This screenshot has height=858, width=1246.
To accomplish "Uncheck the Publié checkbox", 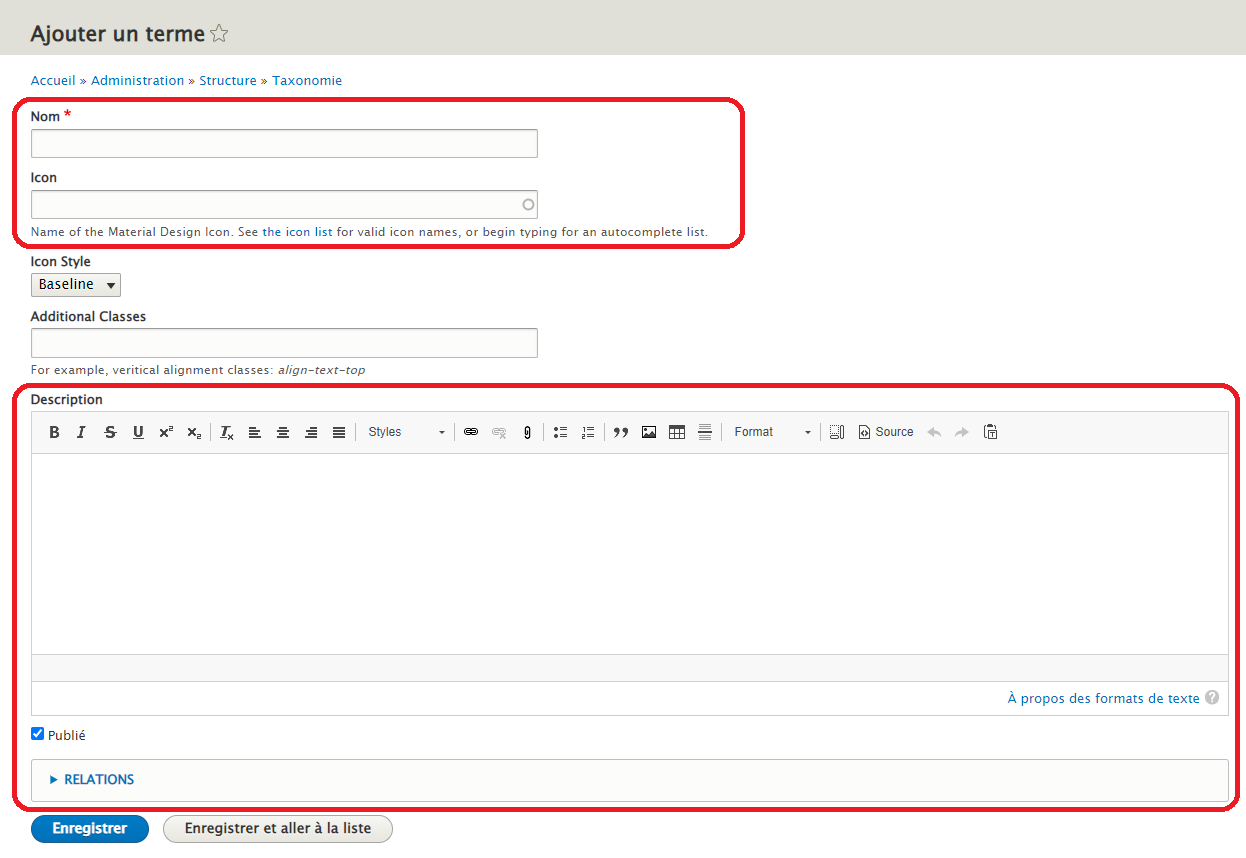I will coord(38,734).
